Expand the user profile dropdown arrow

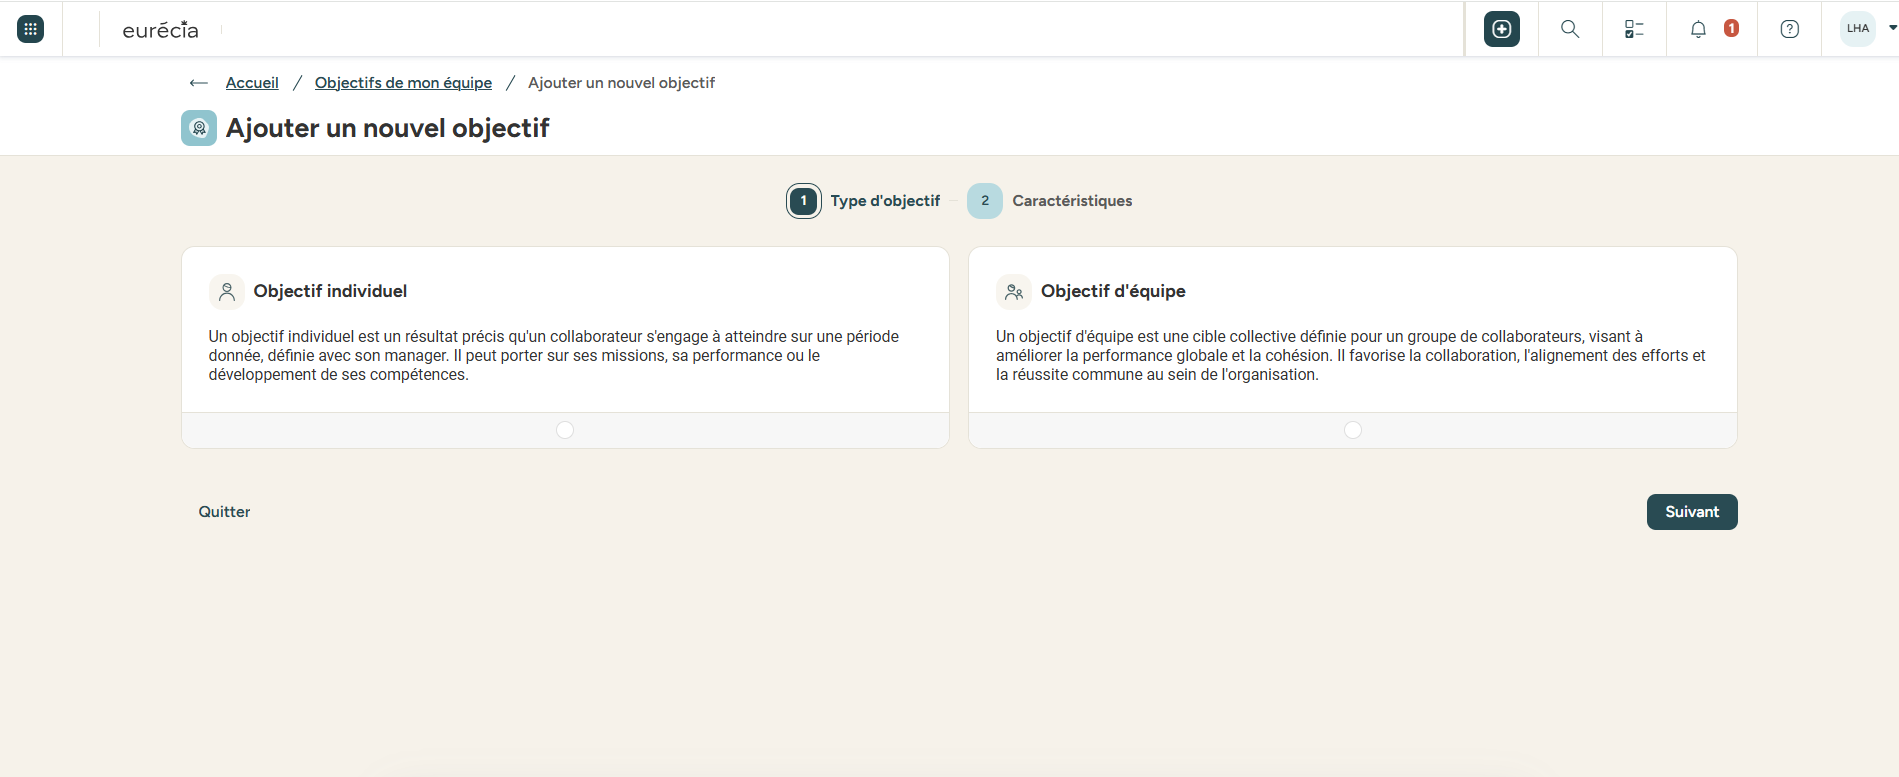(1892, 28)
